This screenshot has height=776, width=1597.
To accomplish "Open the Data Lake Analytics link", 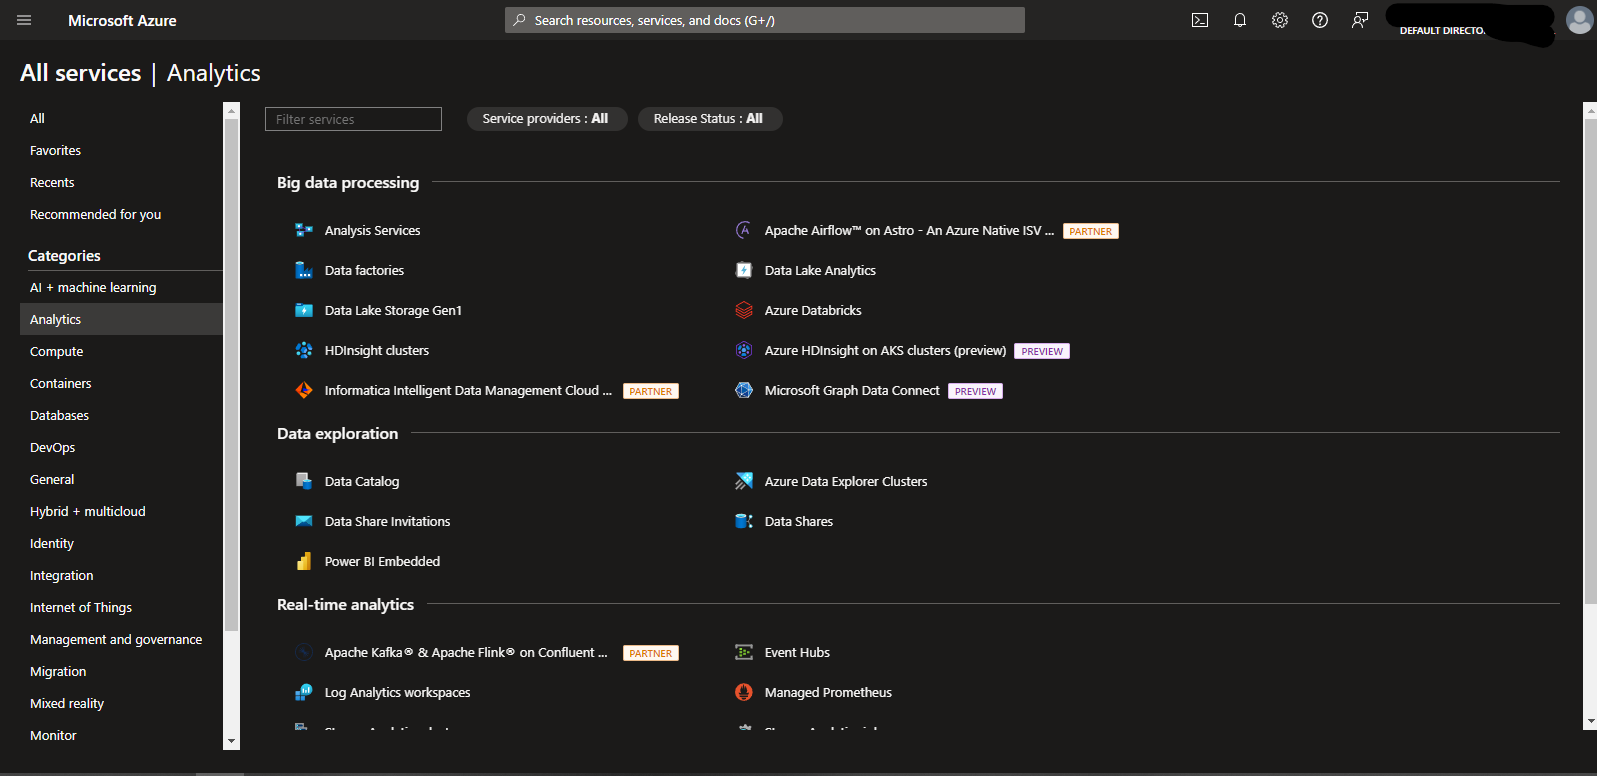I will pyautogui.click(x=820, y=270).
